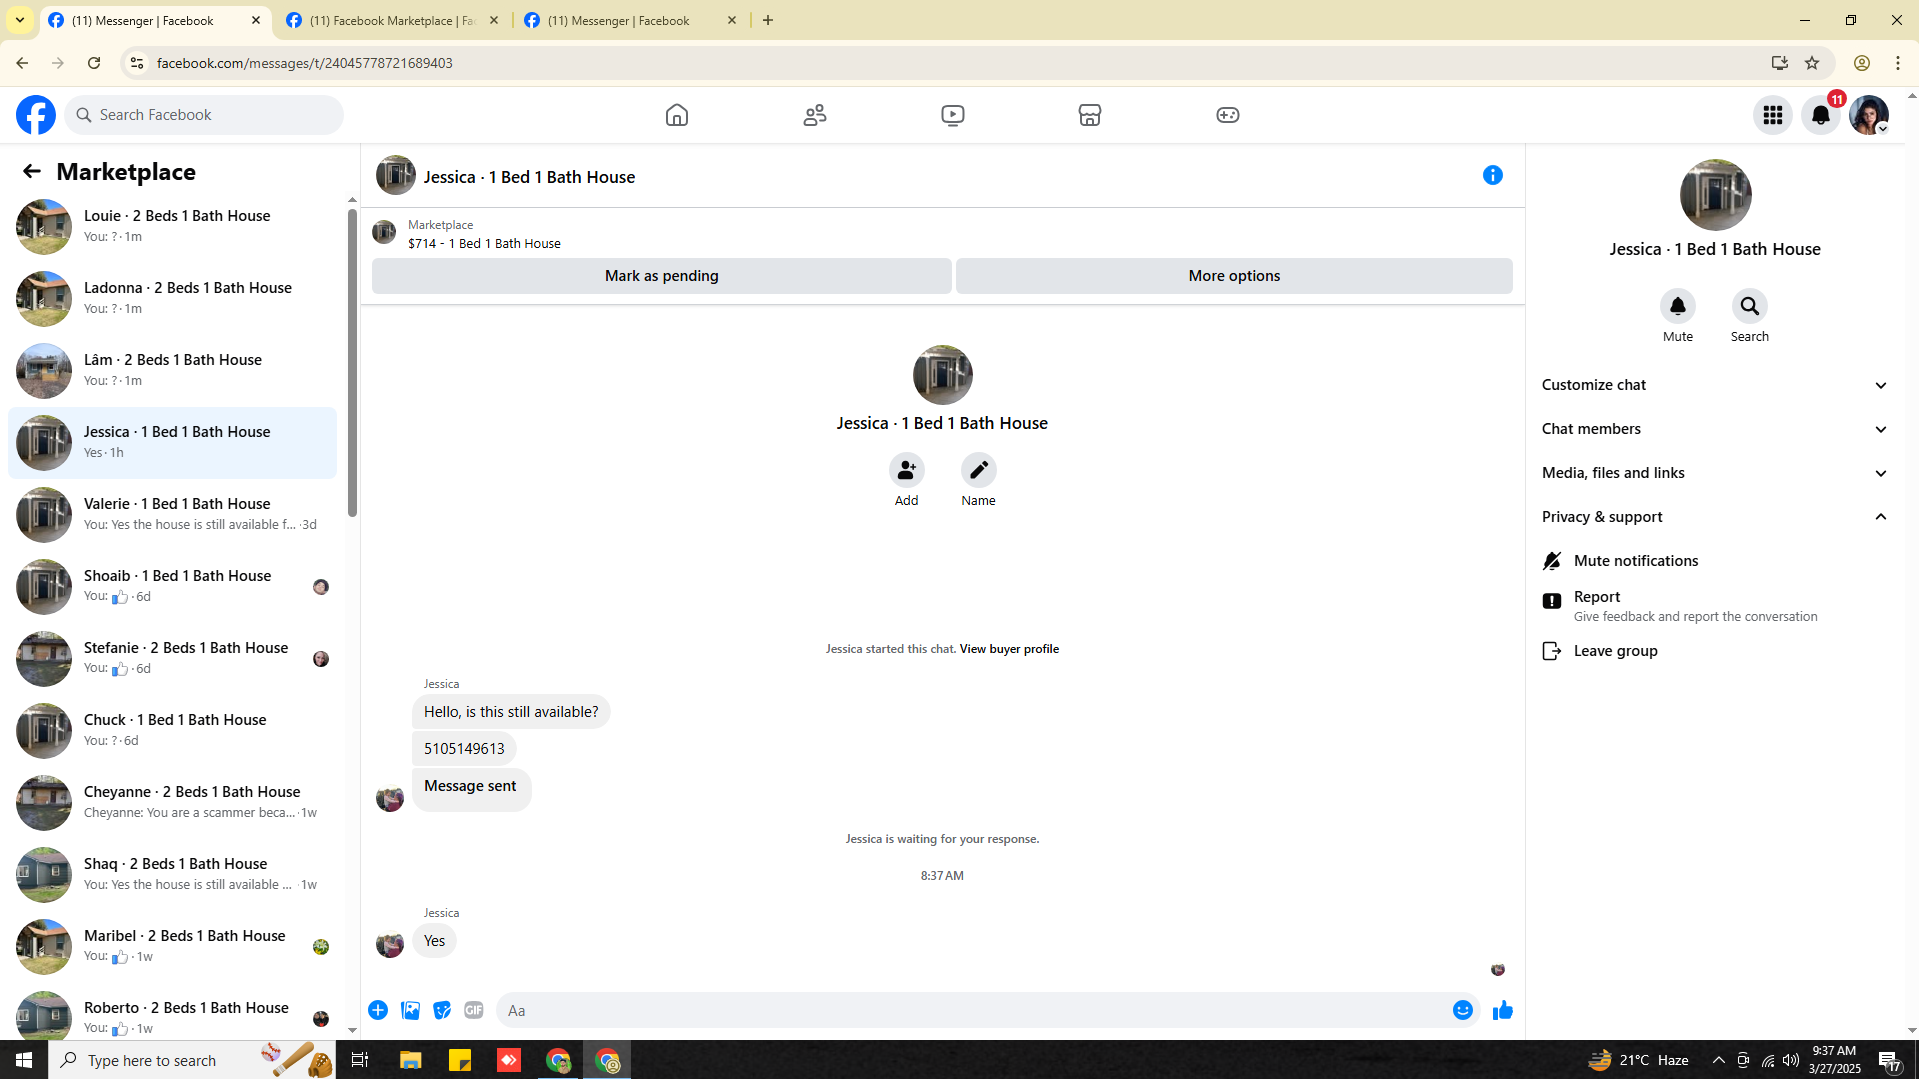Change the chat Name with pencil icon
The width and height of the screenshot is (1919, 1079).
(979, 470)
